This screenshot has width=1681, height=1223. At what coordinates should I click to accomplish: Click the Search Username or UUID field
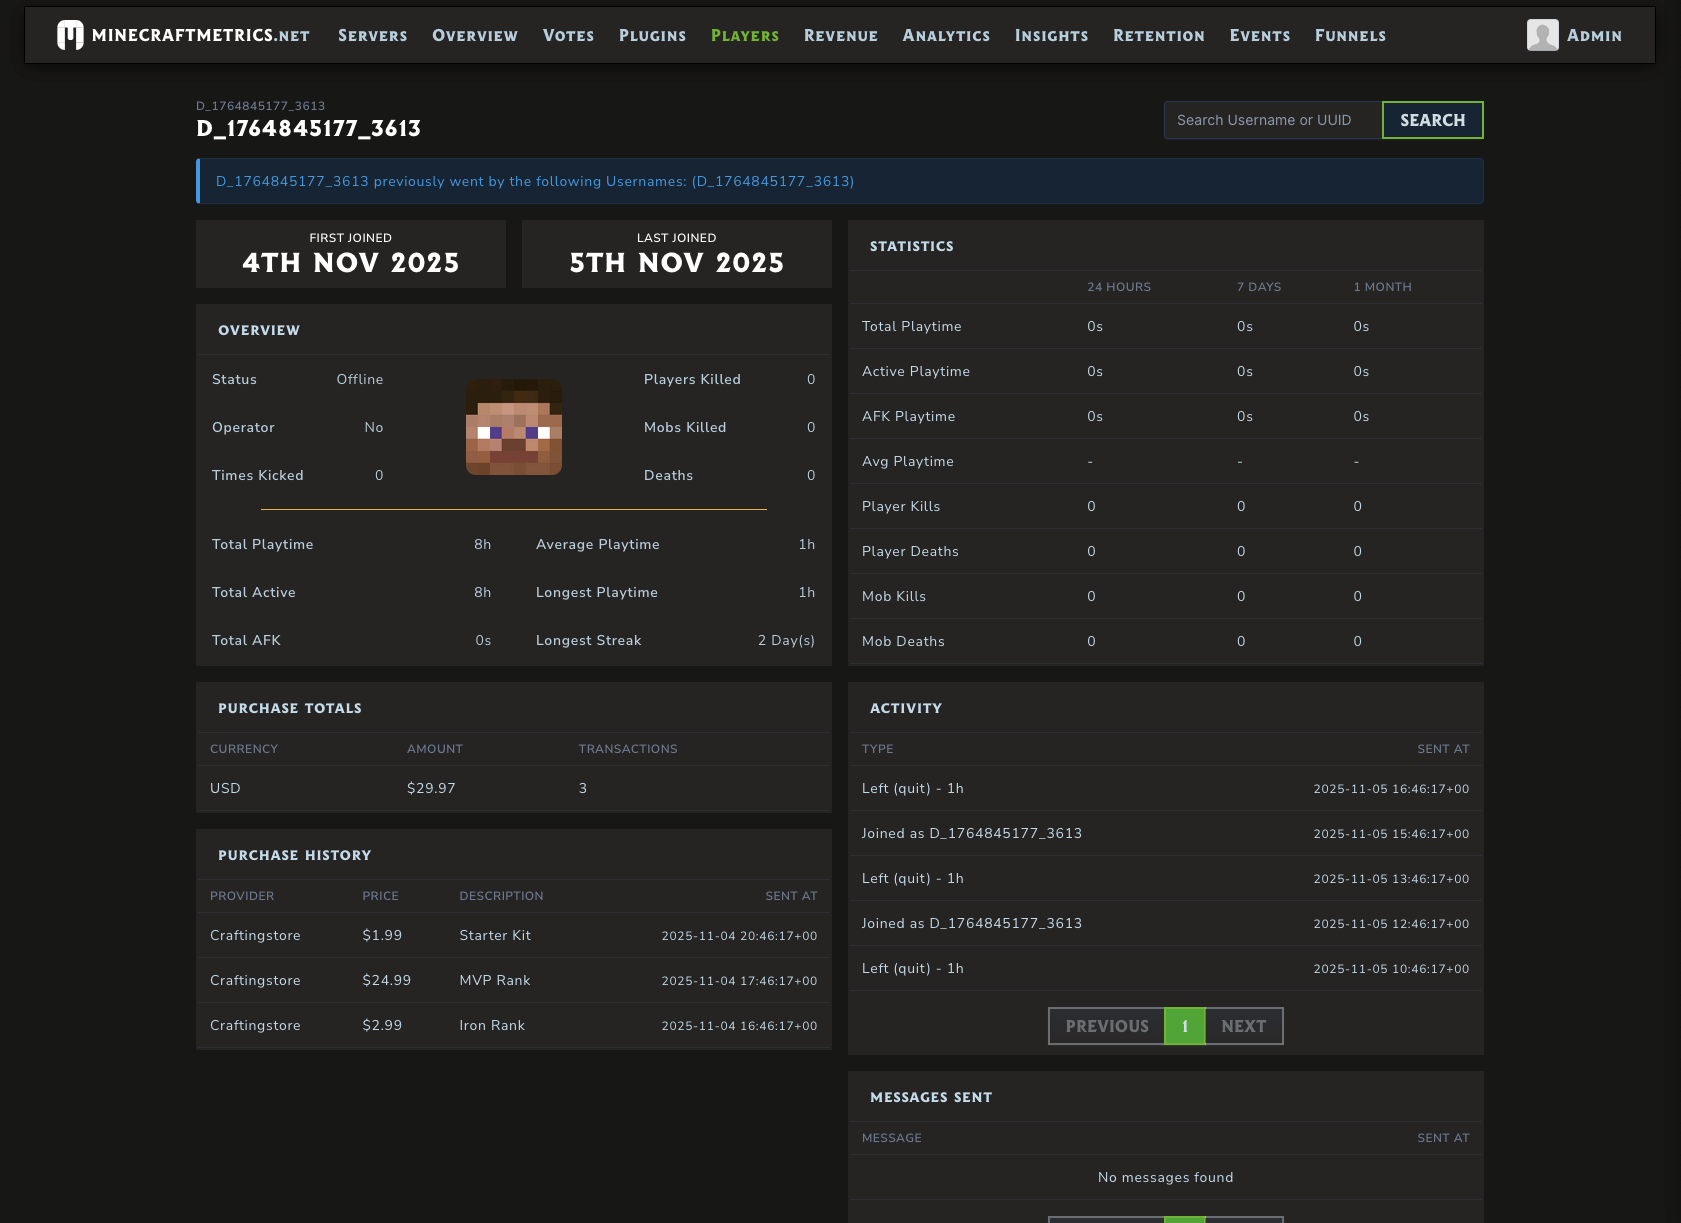pyautogui.click(x=1272, y=120)
